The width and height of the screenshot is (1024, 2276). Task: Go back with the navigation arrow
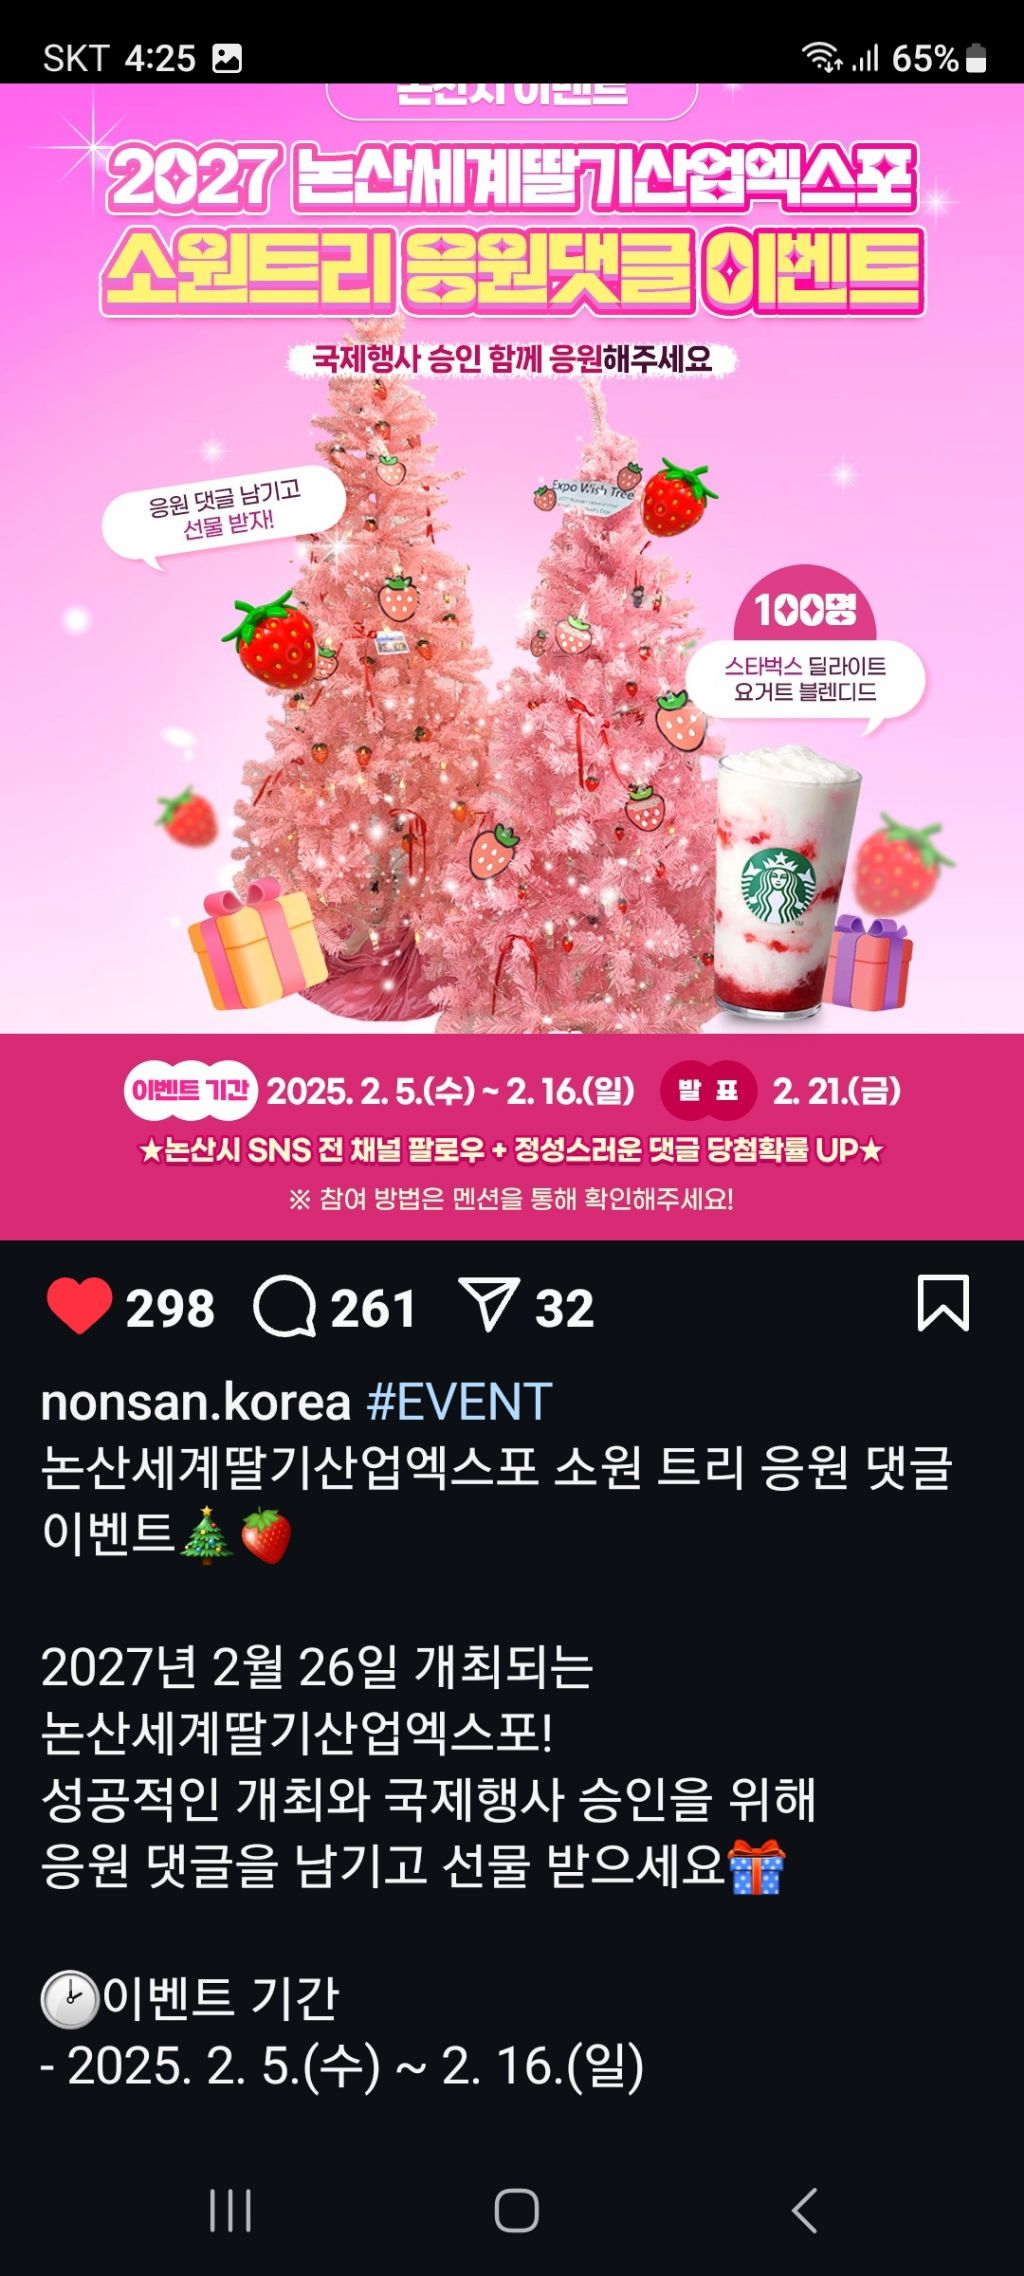click(x=805, y=2210)
